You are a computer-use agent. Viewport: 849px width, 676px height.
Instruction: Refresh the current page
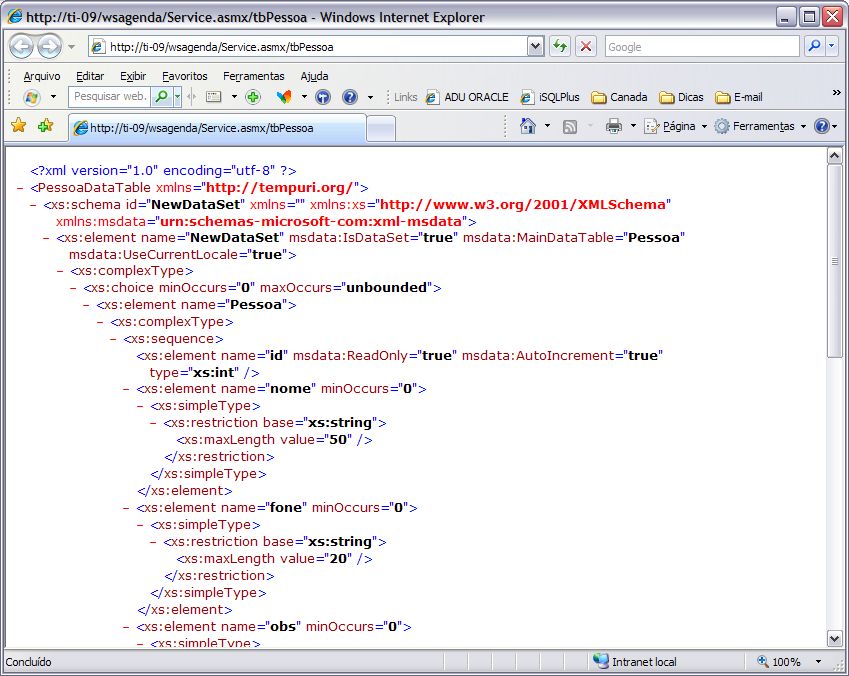[x=560, y=46]
